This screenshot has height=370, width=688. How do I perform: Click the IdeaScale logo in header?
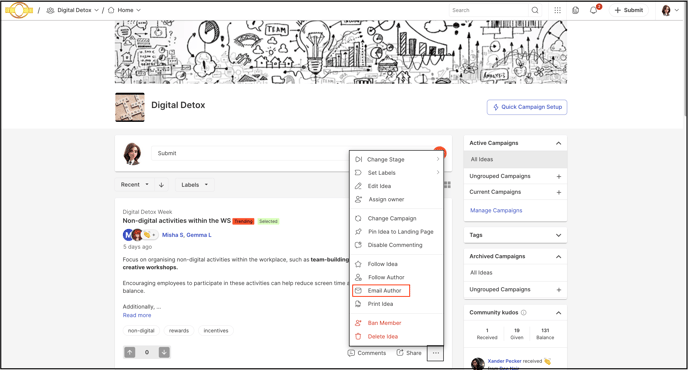(19, 10)
